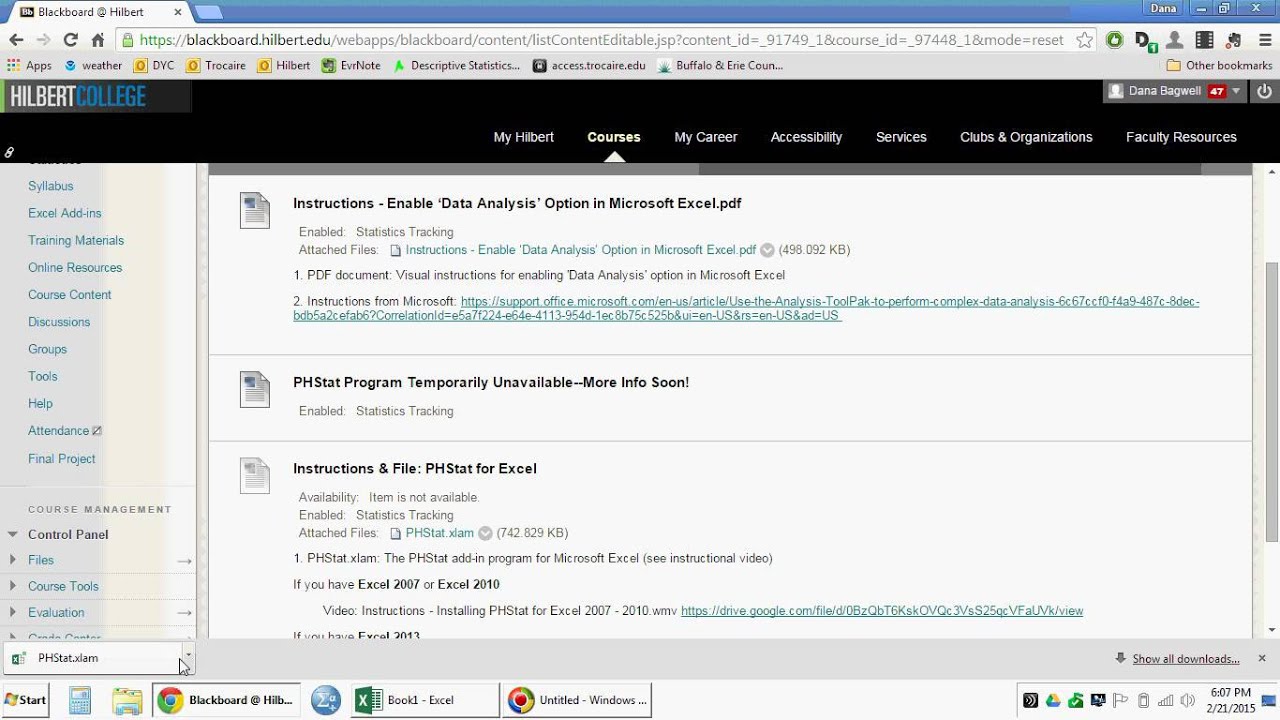
Task: Click the Blackboard power logout icon
Action: coord(1264,91)
